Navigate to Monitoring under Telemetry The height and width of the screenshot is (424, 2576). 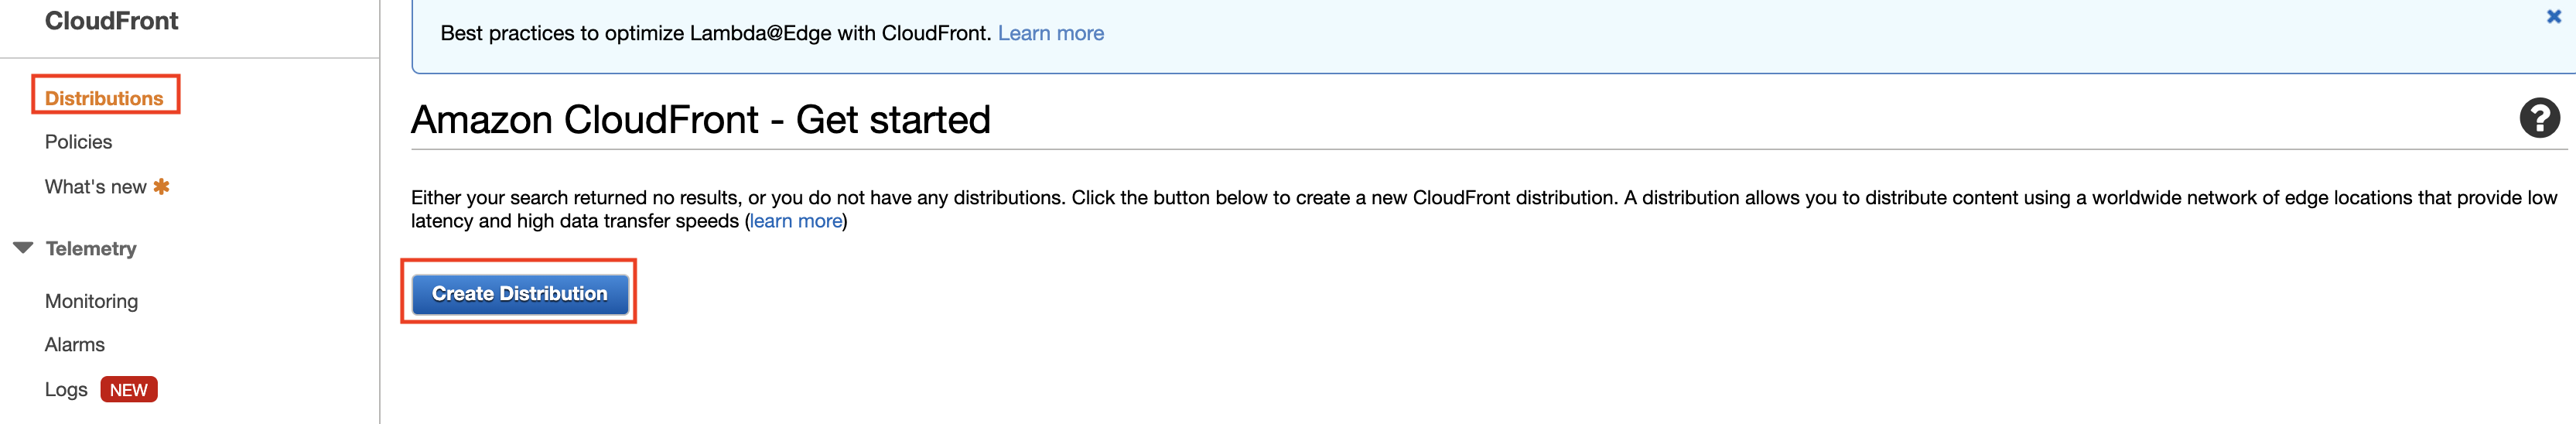[91, 301]
